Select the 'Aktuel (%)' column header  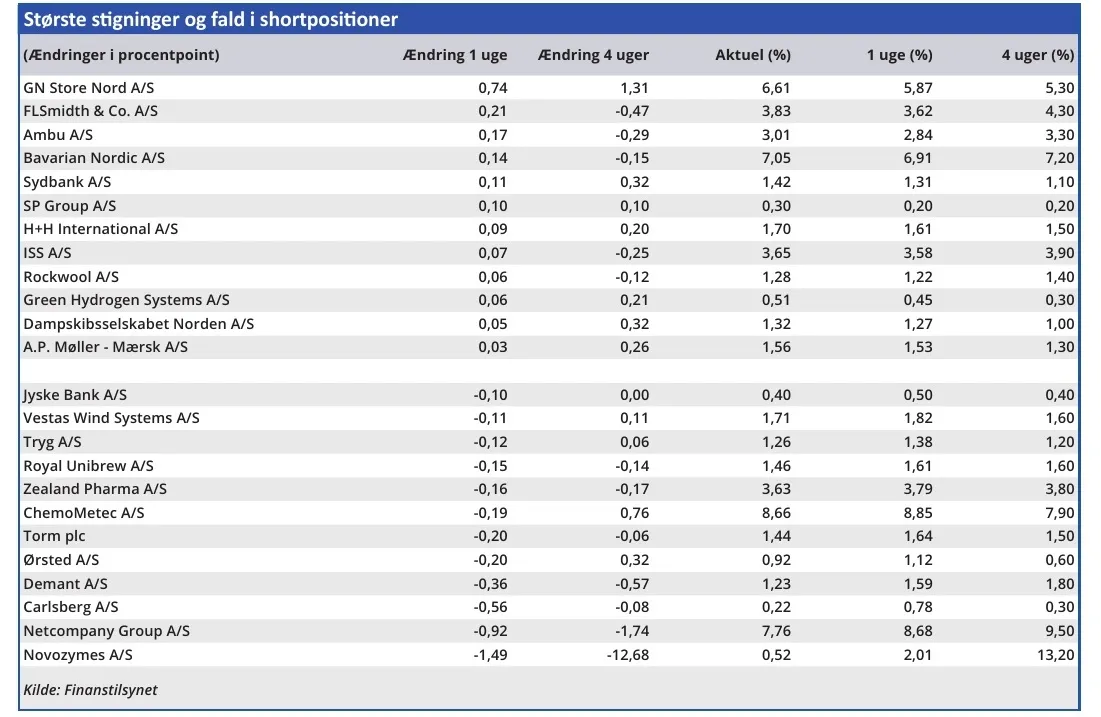753,55
